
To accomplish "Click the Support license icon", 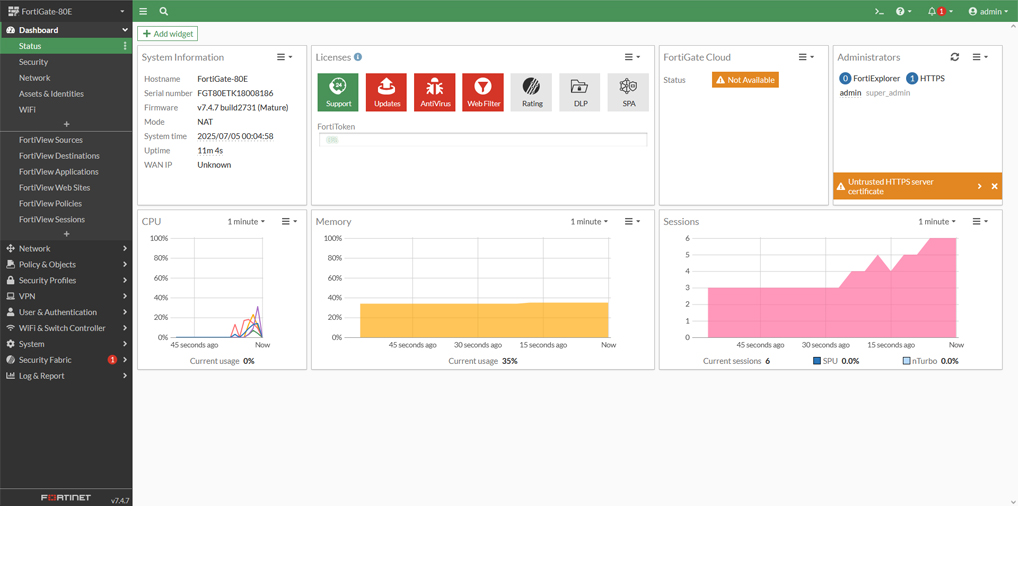I will [338, 92].
